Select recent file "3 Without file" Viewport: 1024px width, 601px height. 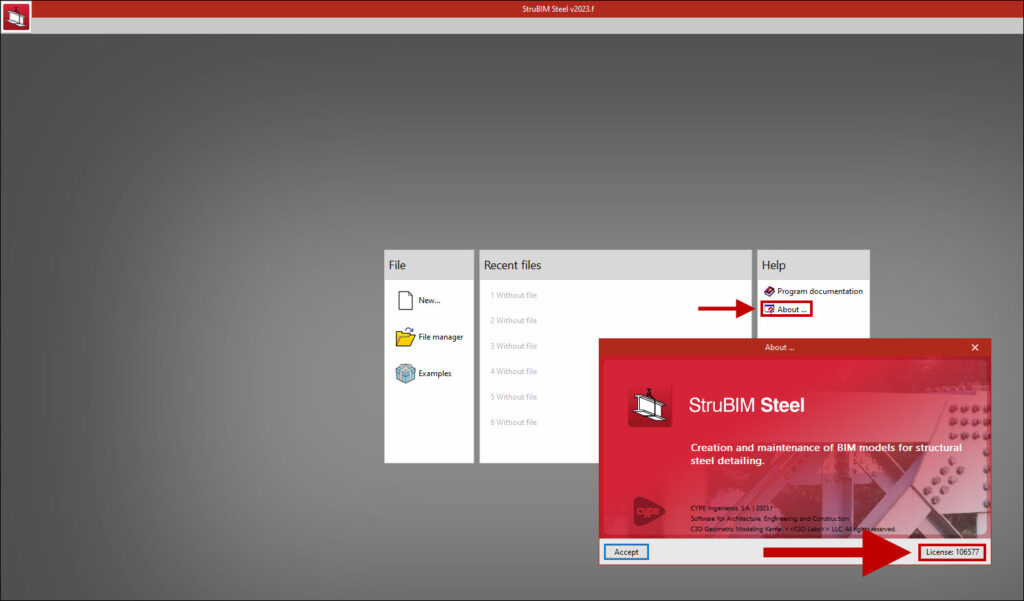click(x=513, y=346)
